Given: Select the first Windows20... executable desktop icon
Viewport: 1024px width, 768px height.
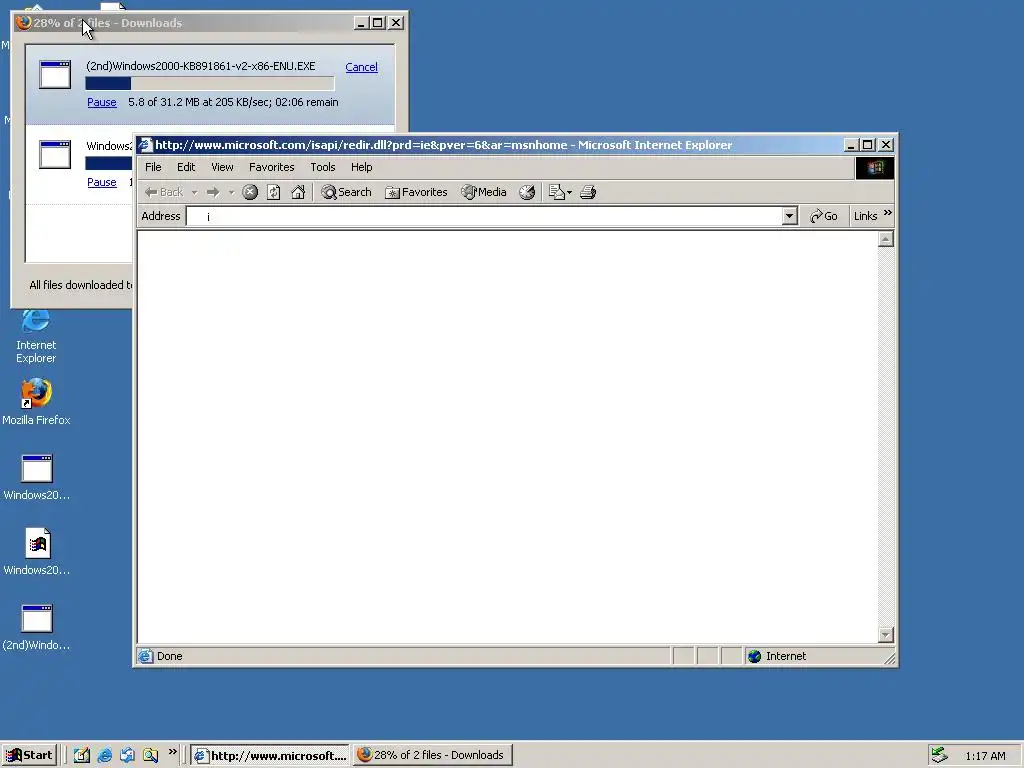Looking at the screenshot, I should tap(37, 477).
